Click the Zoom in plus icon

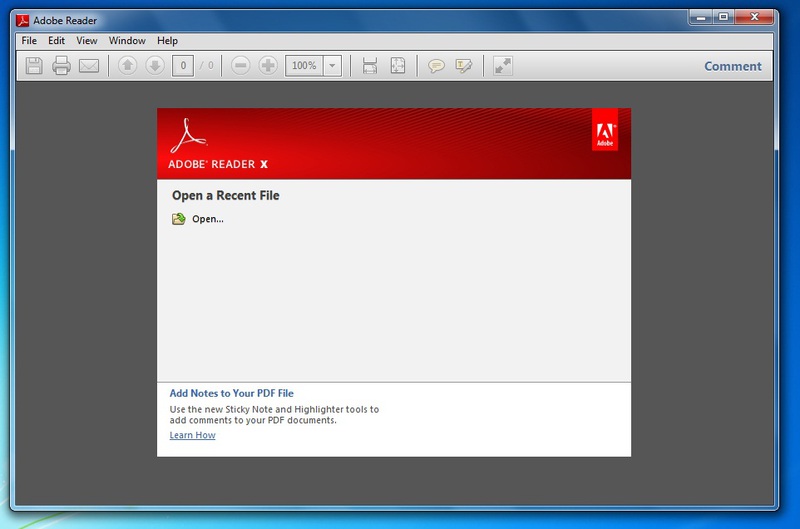[x=268, y=66]
